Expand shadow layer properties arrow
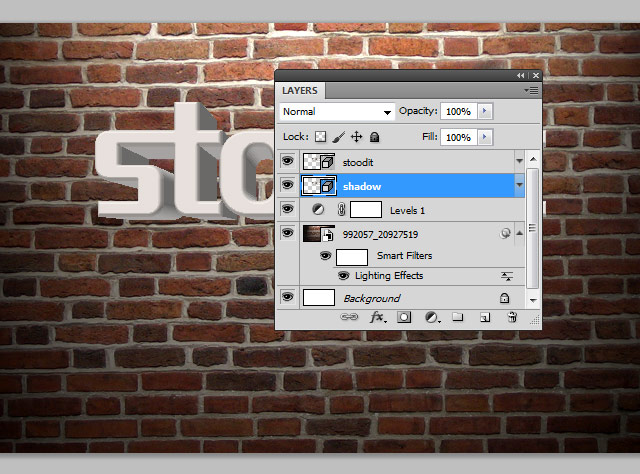This screenshot has height=474, width=640. click(x=519, y=185)
